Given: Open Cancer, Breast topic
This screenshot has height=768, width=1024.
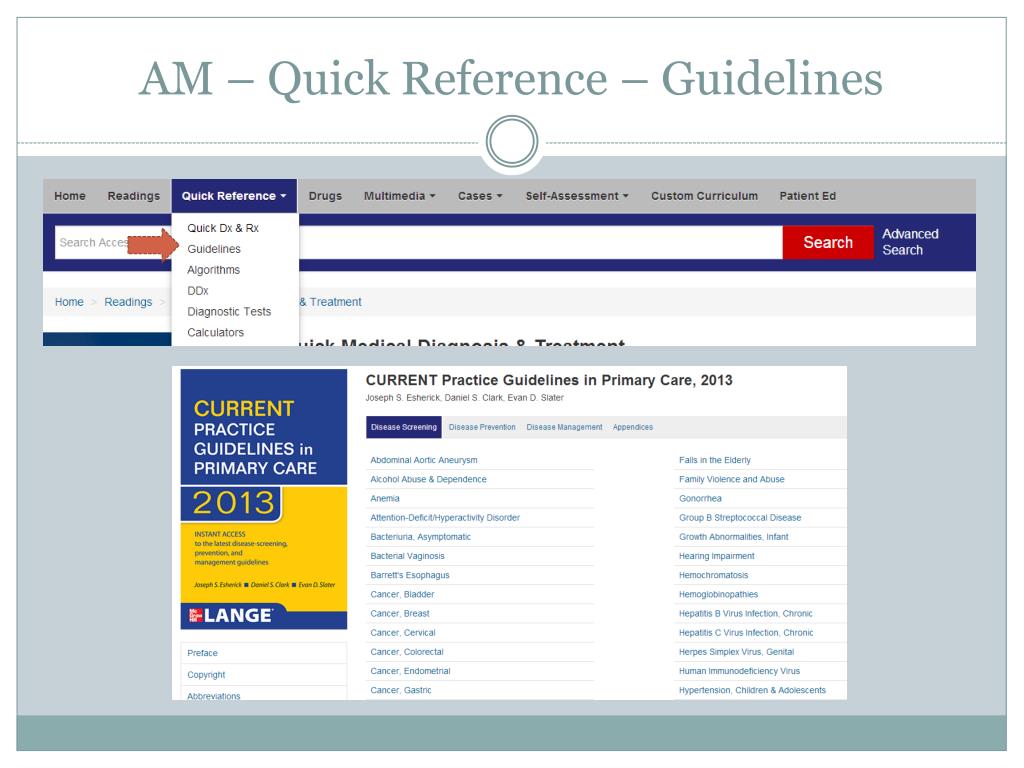Looking at the screenshot, I should tap(400, 613).
